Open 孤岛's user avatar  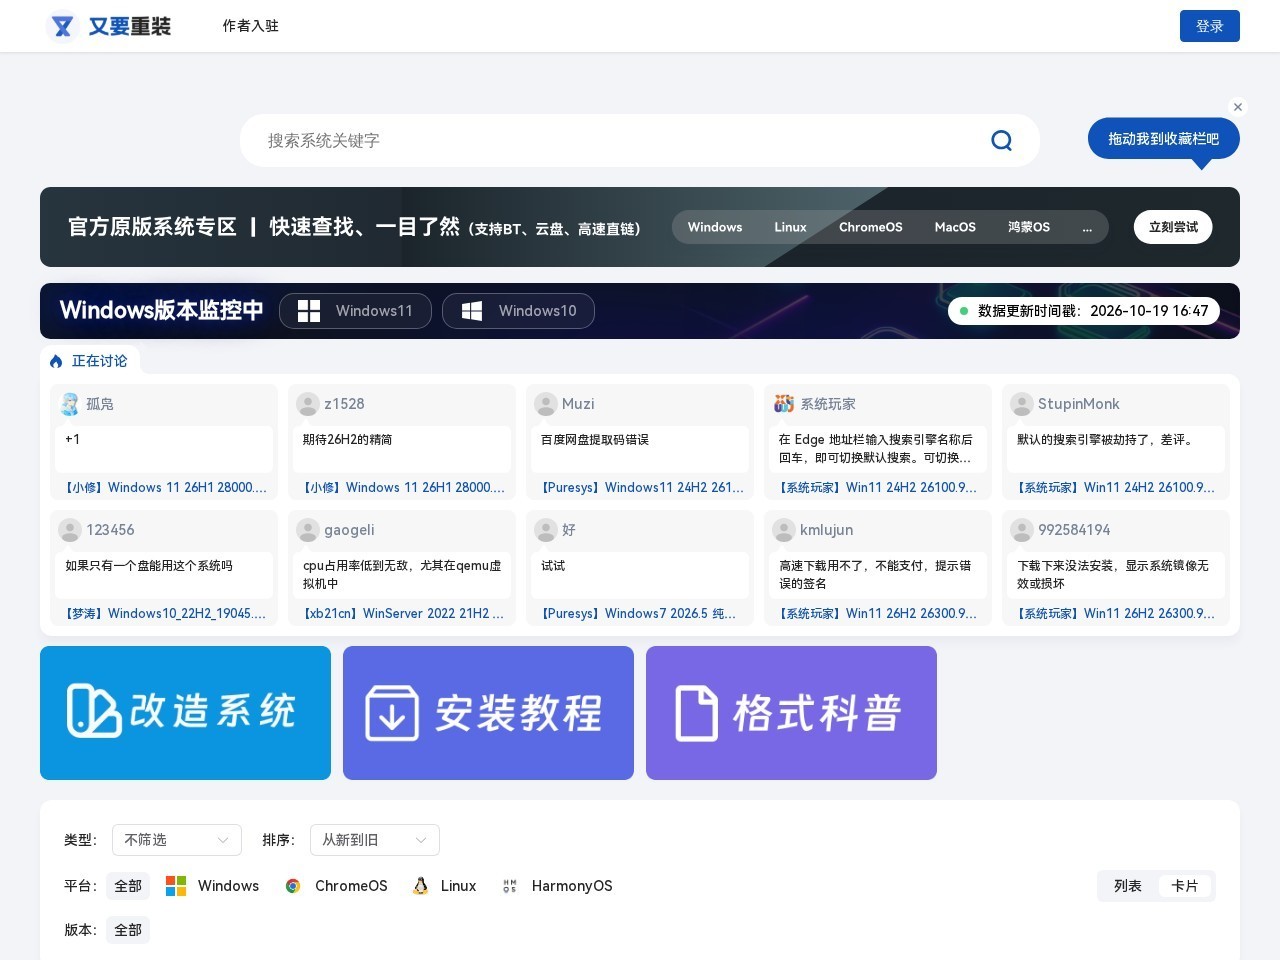tap(70, 404)
